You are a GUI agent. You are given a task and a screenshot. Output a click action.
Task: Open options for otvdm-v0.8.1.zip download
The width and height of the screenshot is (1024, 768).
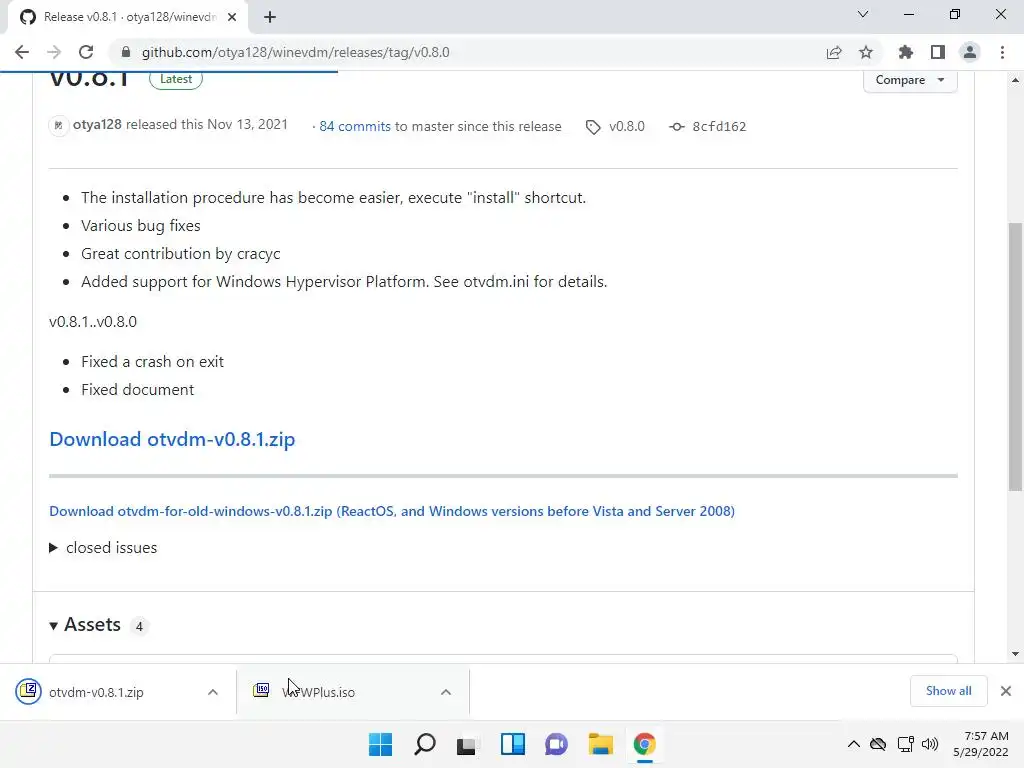coord(212,692)
